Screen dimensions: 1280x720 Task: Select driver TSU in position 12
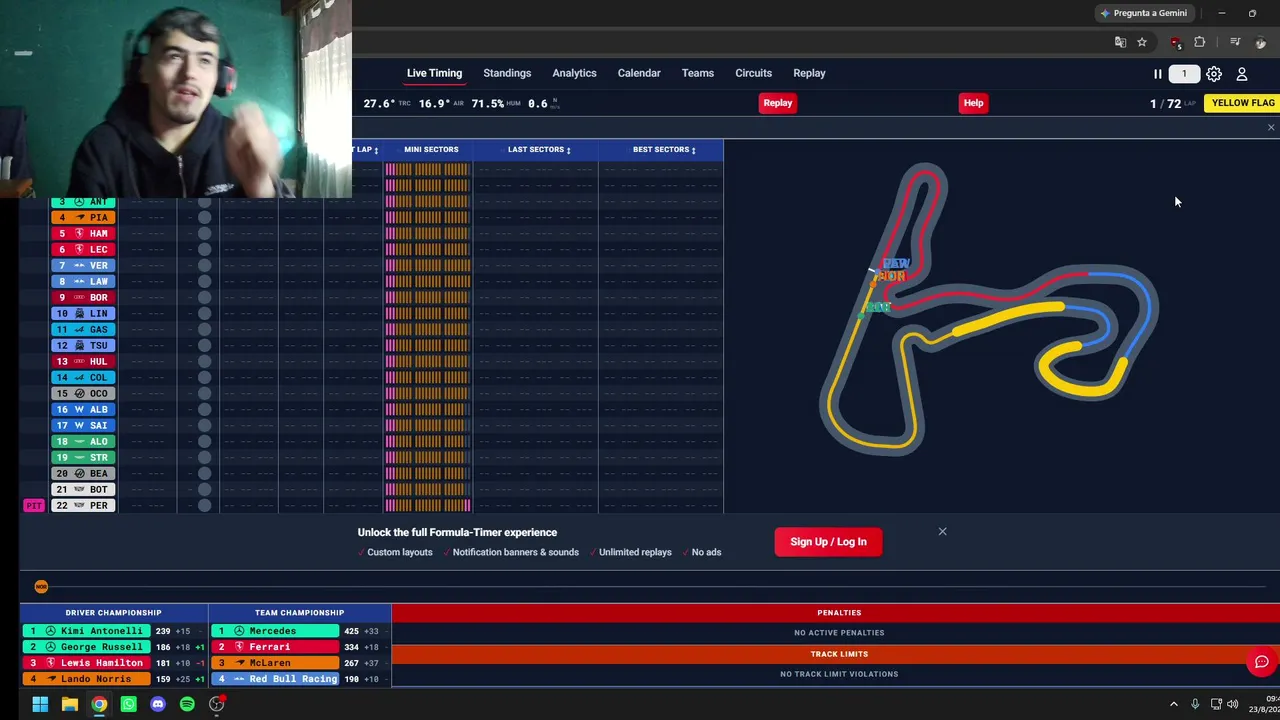(x=82, y=346)
